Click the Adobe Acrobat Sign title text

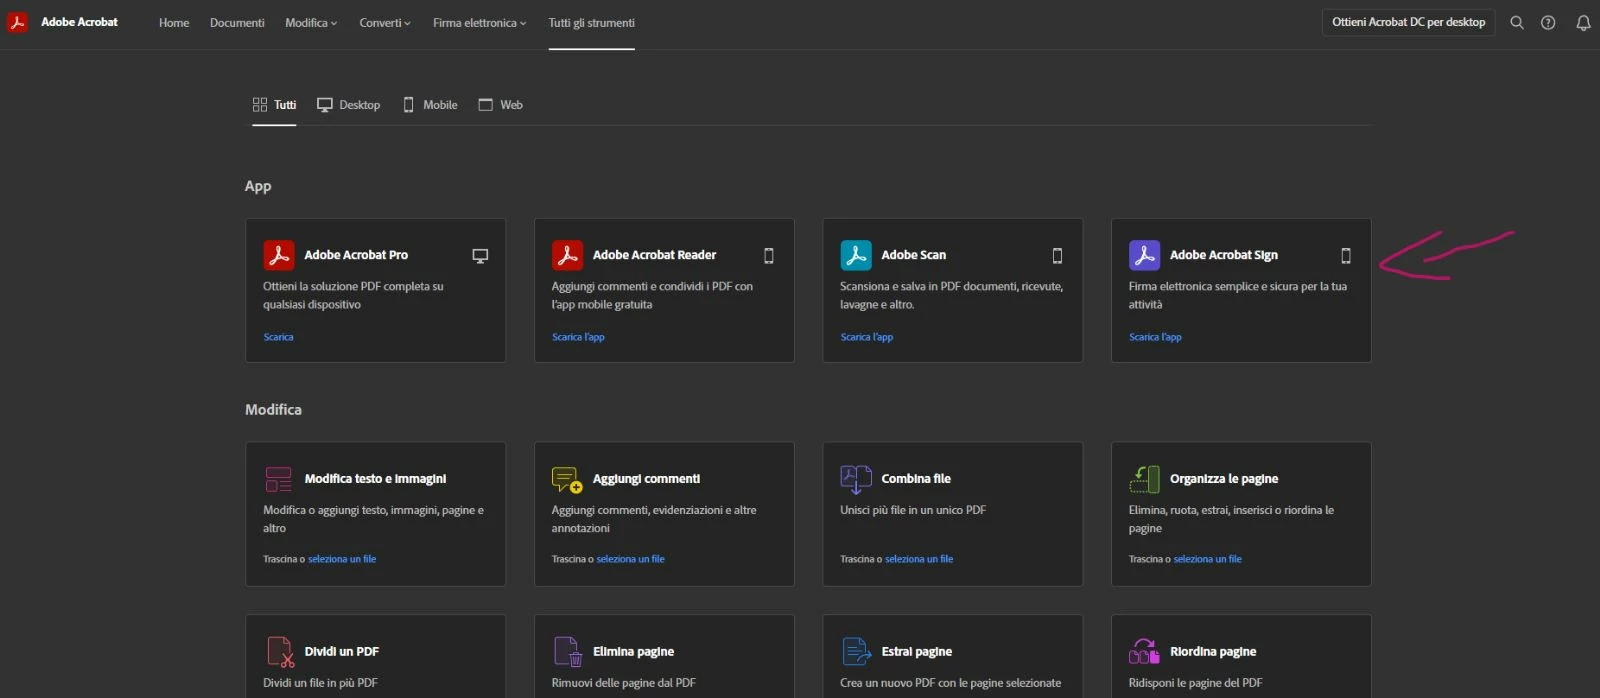1224,255
